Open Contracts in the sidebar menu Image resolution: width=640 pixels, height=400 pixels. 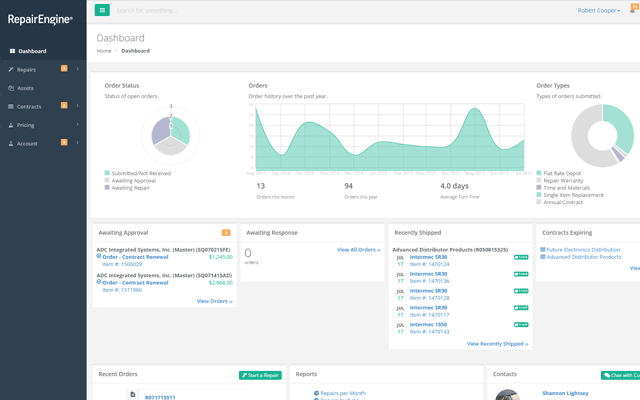(43, 107)
